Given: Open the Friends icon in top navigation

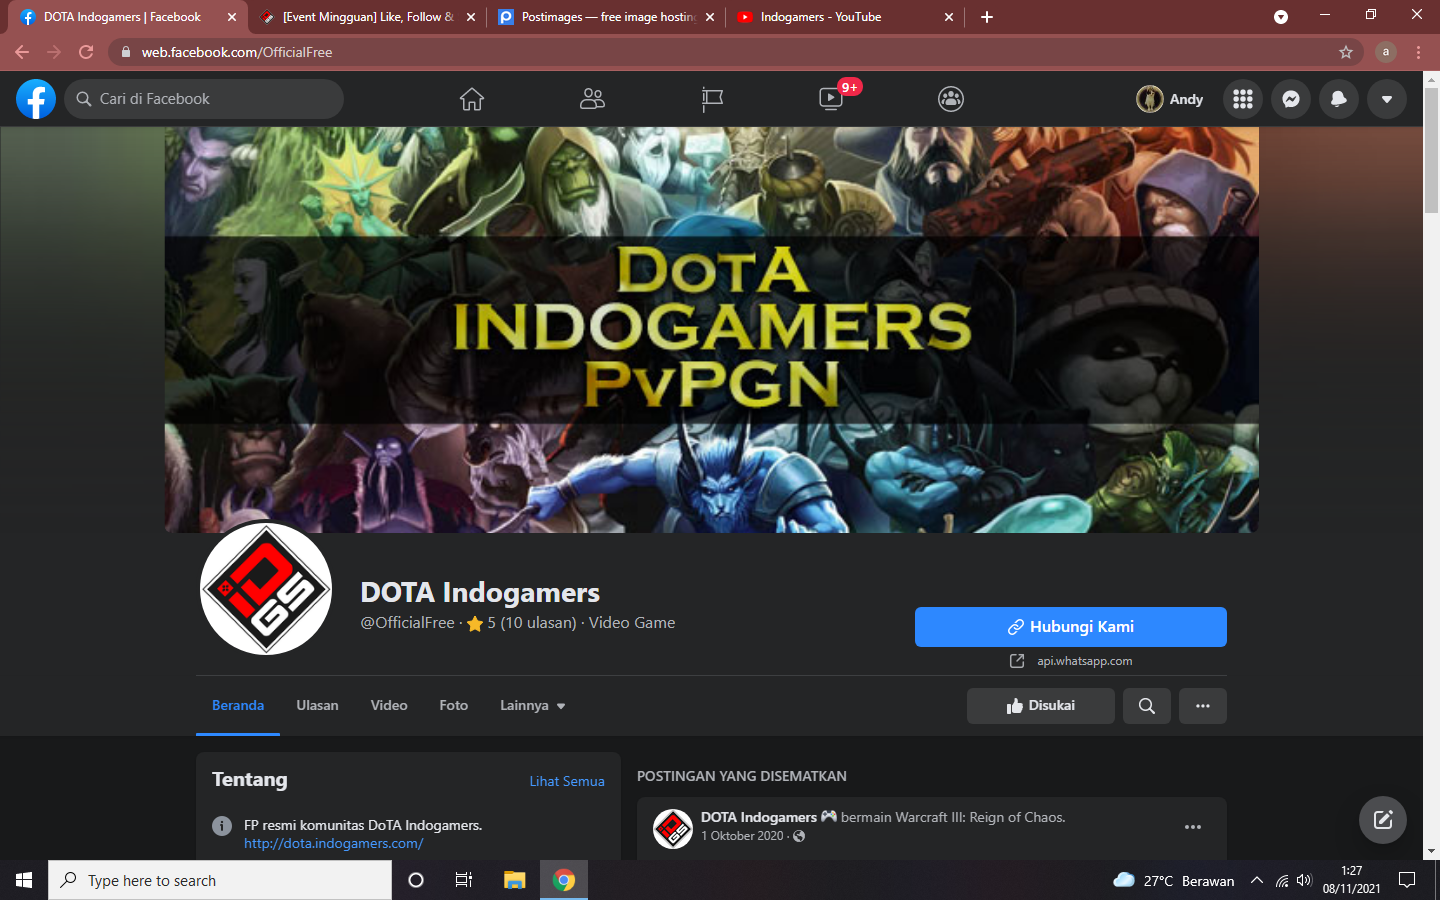Looking at the screenshot, I should (592, 99).
